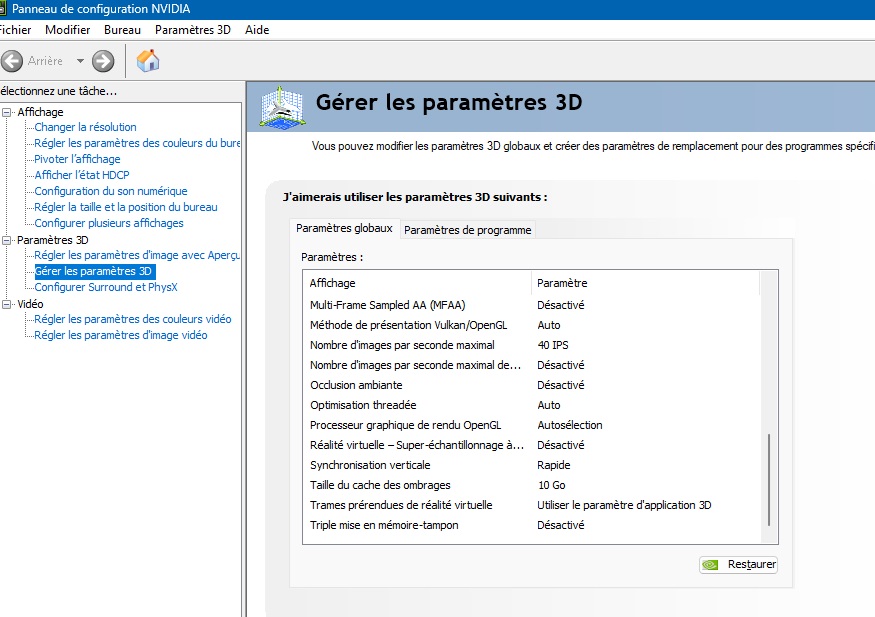Click the 10 Go value
Viewport: 875px width, 617px height.
point(552,486)
